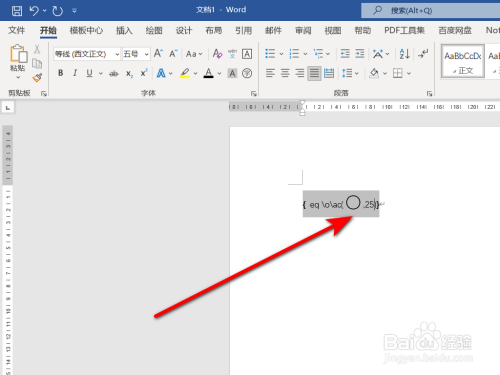Open the 帮助 tab
This screenshot has height=375, width=500.
363,30
